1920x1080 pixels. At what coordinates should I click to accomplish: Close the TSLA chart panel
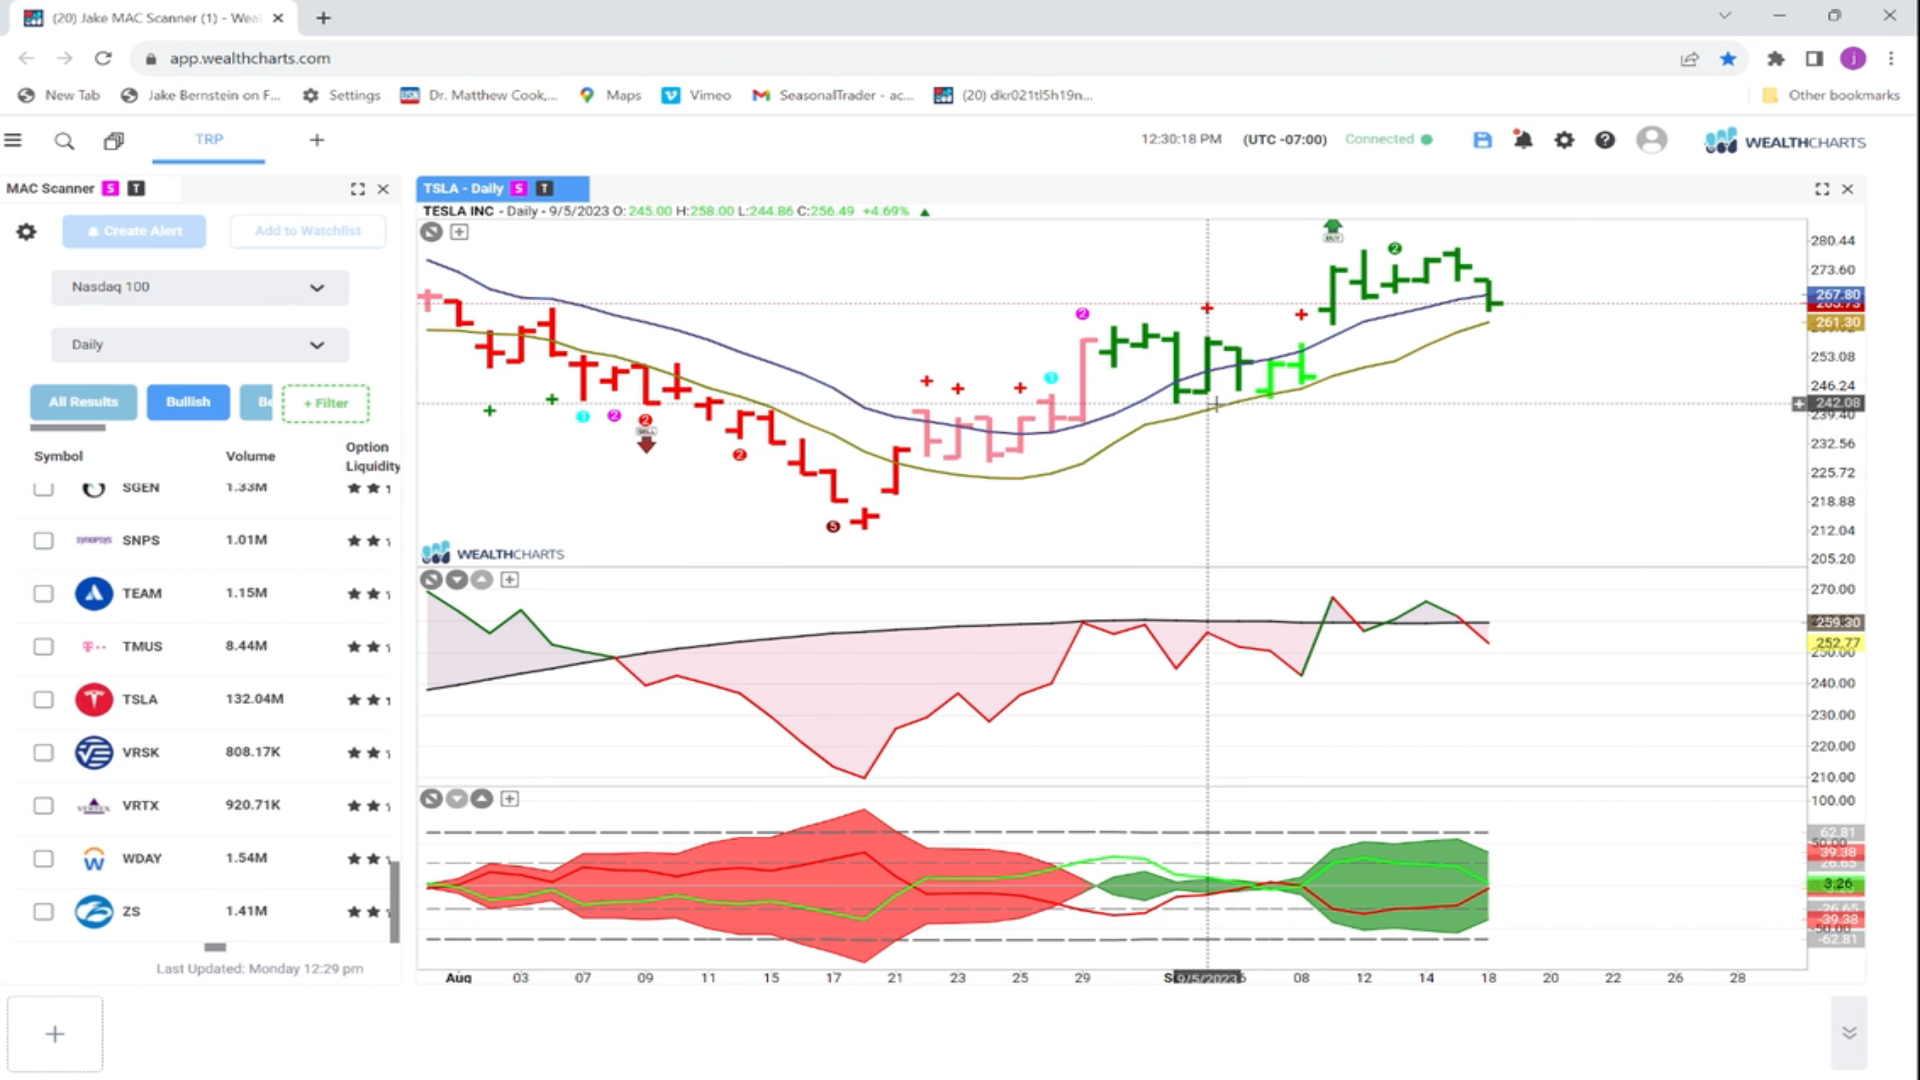(x=1847, y=189)
